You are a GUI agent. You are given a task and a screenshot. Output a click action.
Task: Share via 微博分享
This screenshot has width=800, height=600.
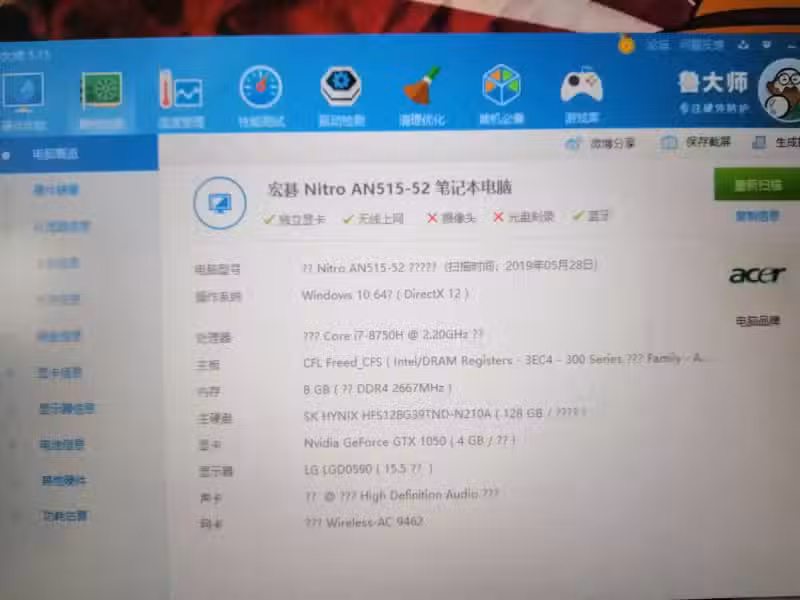click(600, 144)
